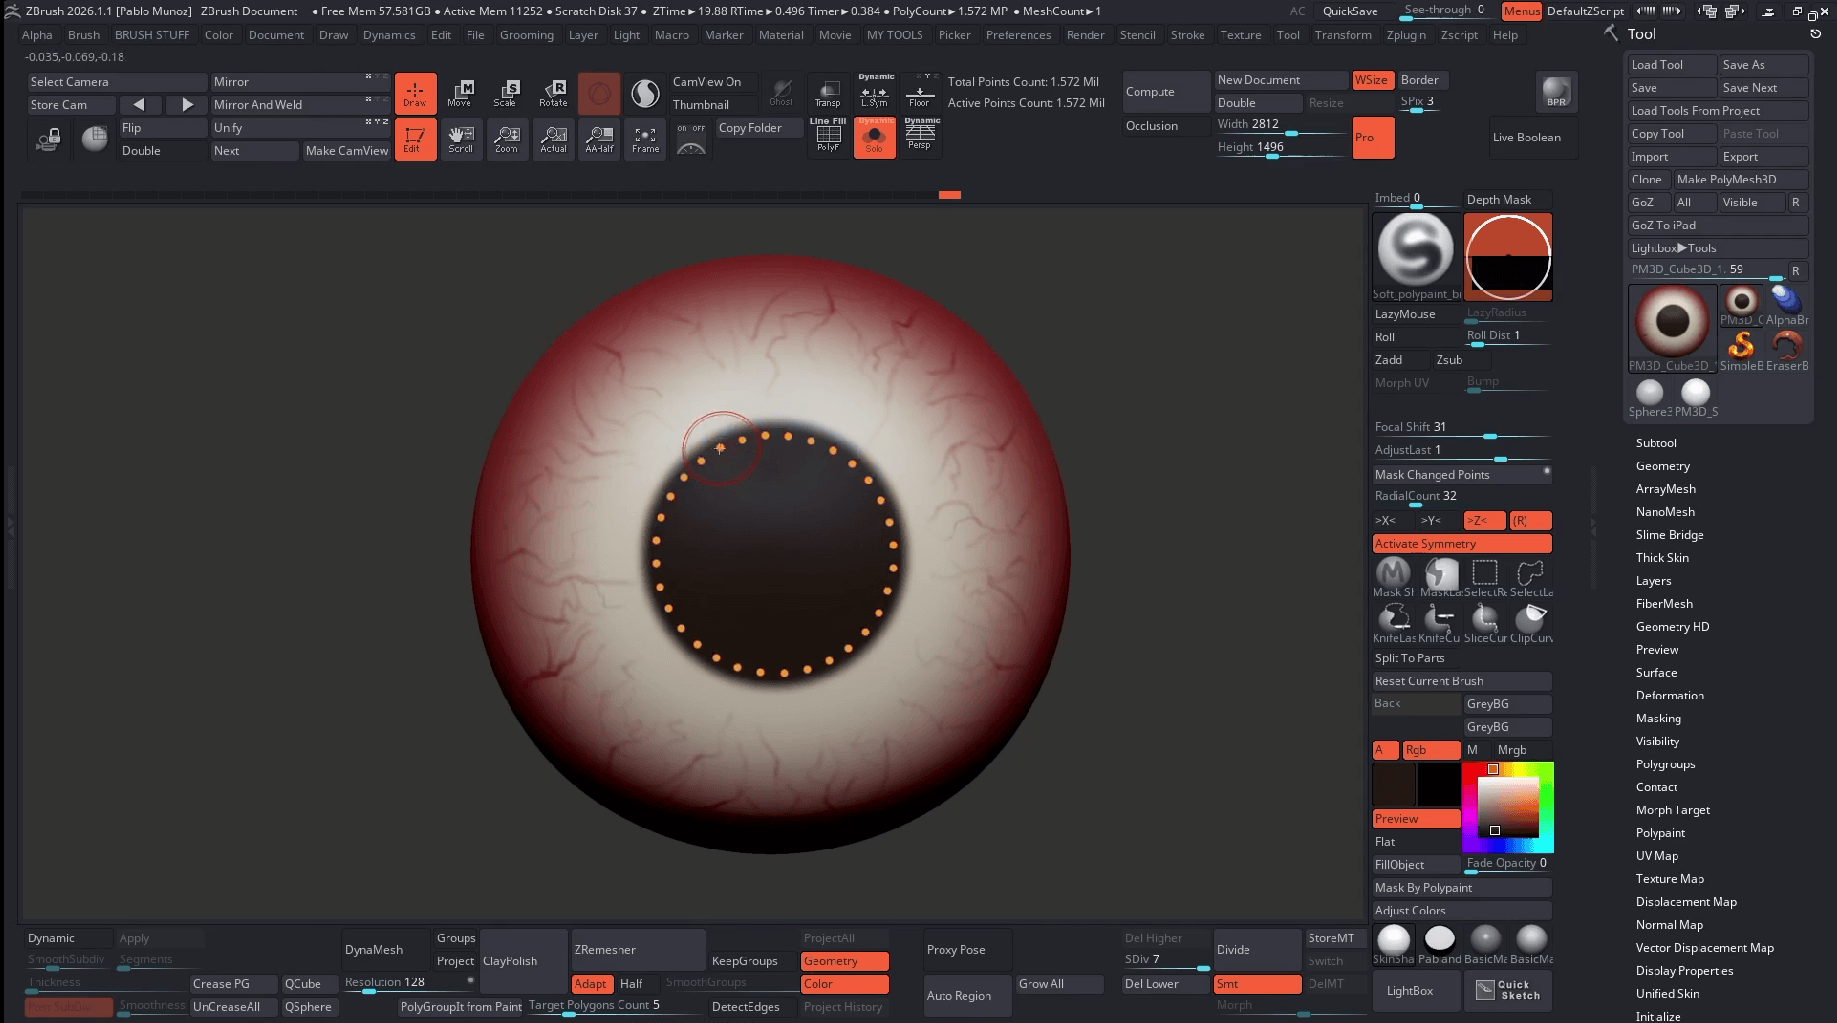Toggle the Floor grid icon

(x=919, y=93)
